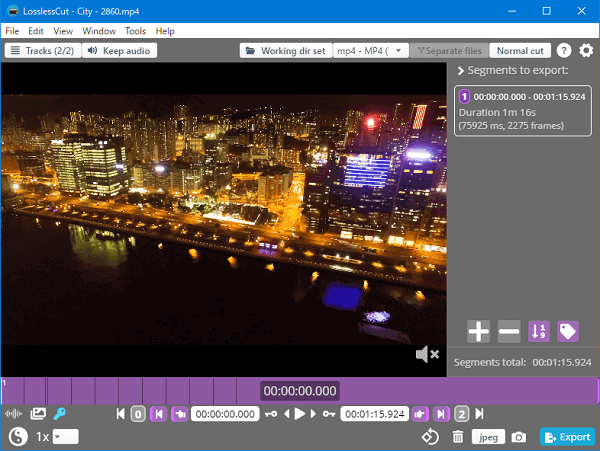The image size is (600, 451).
Task: Click the trash icon to delete source
Action: tap(458, 437)
